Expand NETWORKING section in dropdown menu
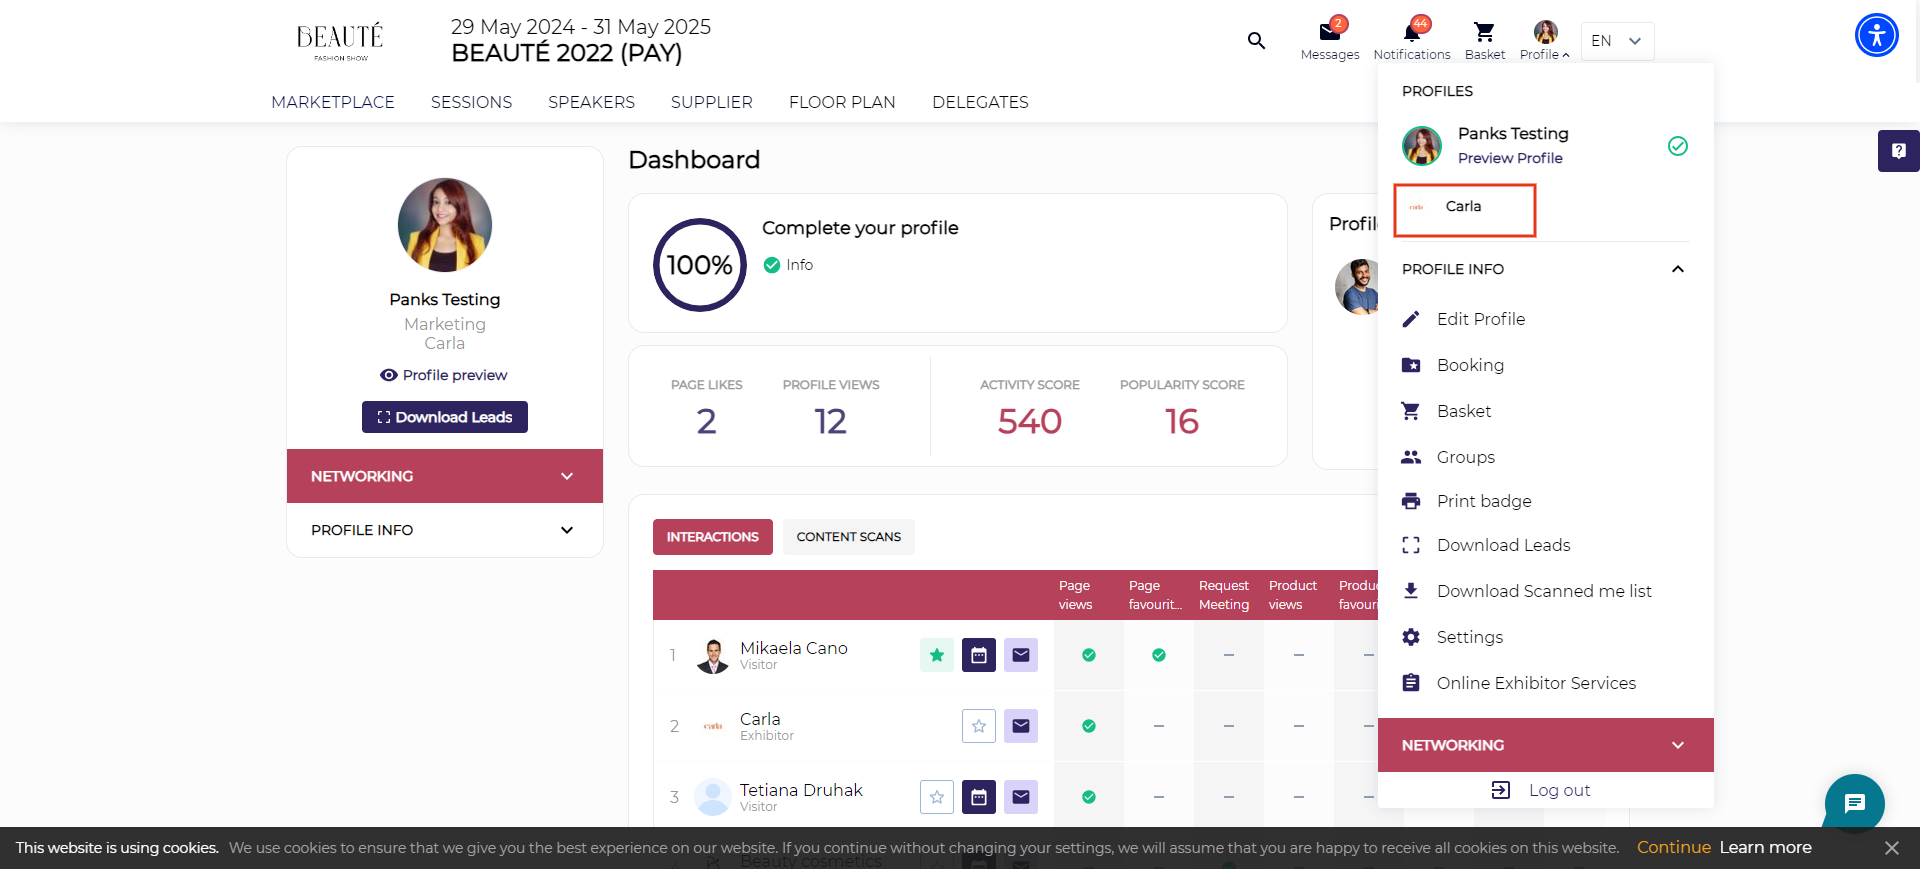Image resolution: width=1920 pixels, height=869 pixels. coord(1546,745)
